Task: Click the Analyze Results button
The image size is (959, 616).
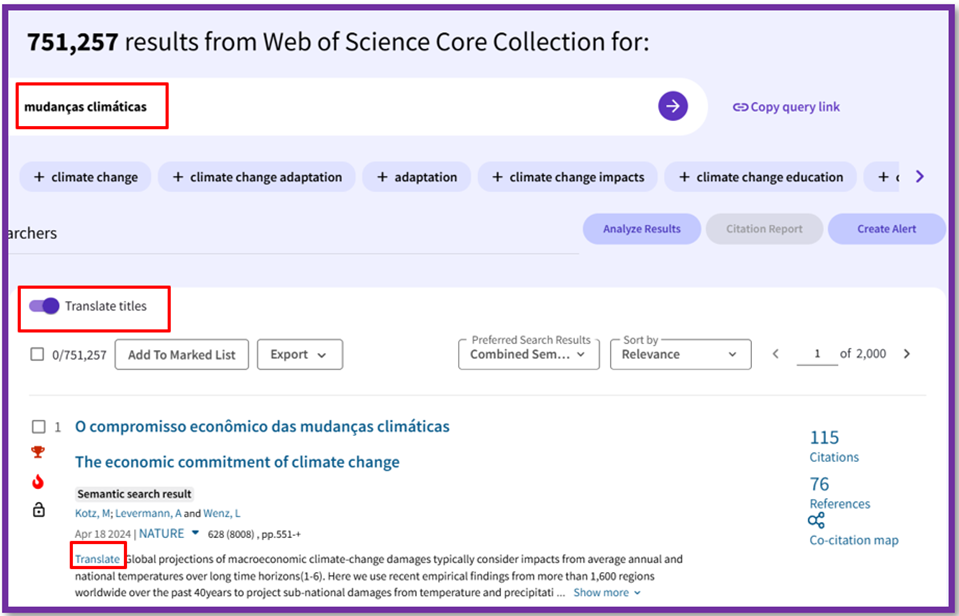Action: click(x=641, y=229)
